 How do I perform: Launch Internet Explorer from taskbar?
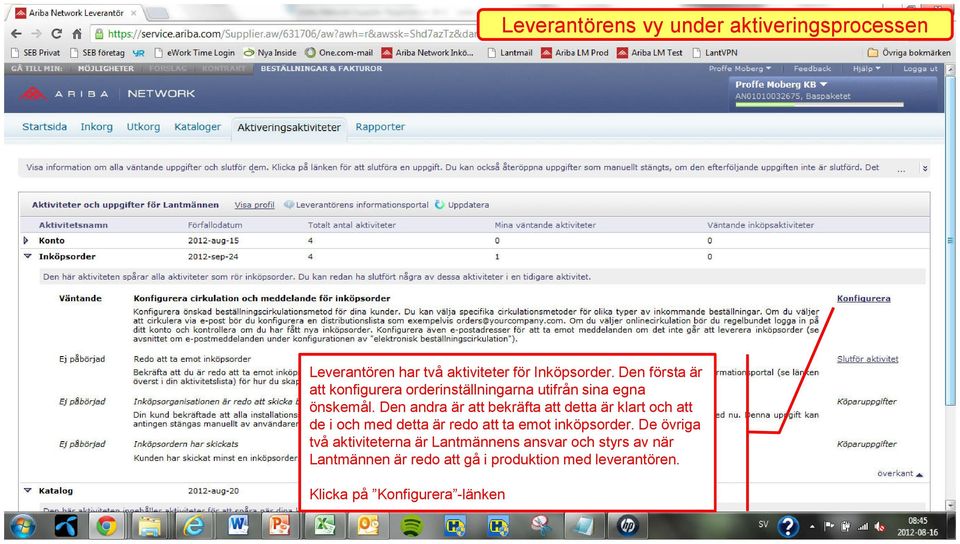tap(193, 526)
